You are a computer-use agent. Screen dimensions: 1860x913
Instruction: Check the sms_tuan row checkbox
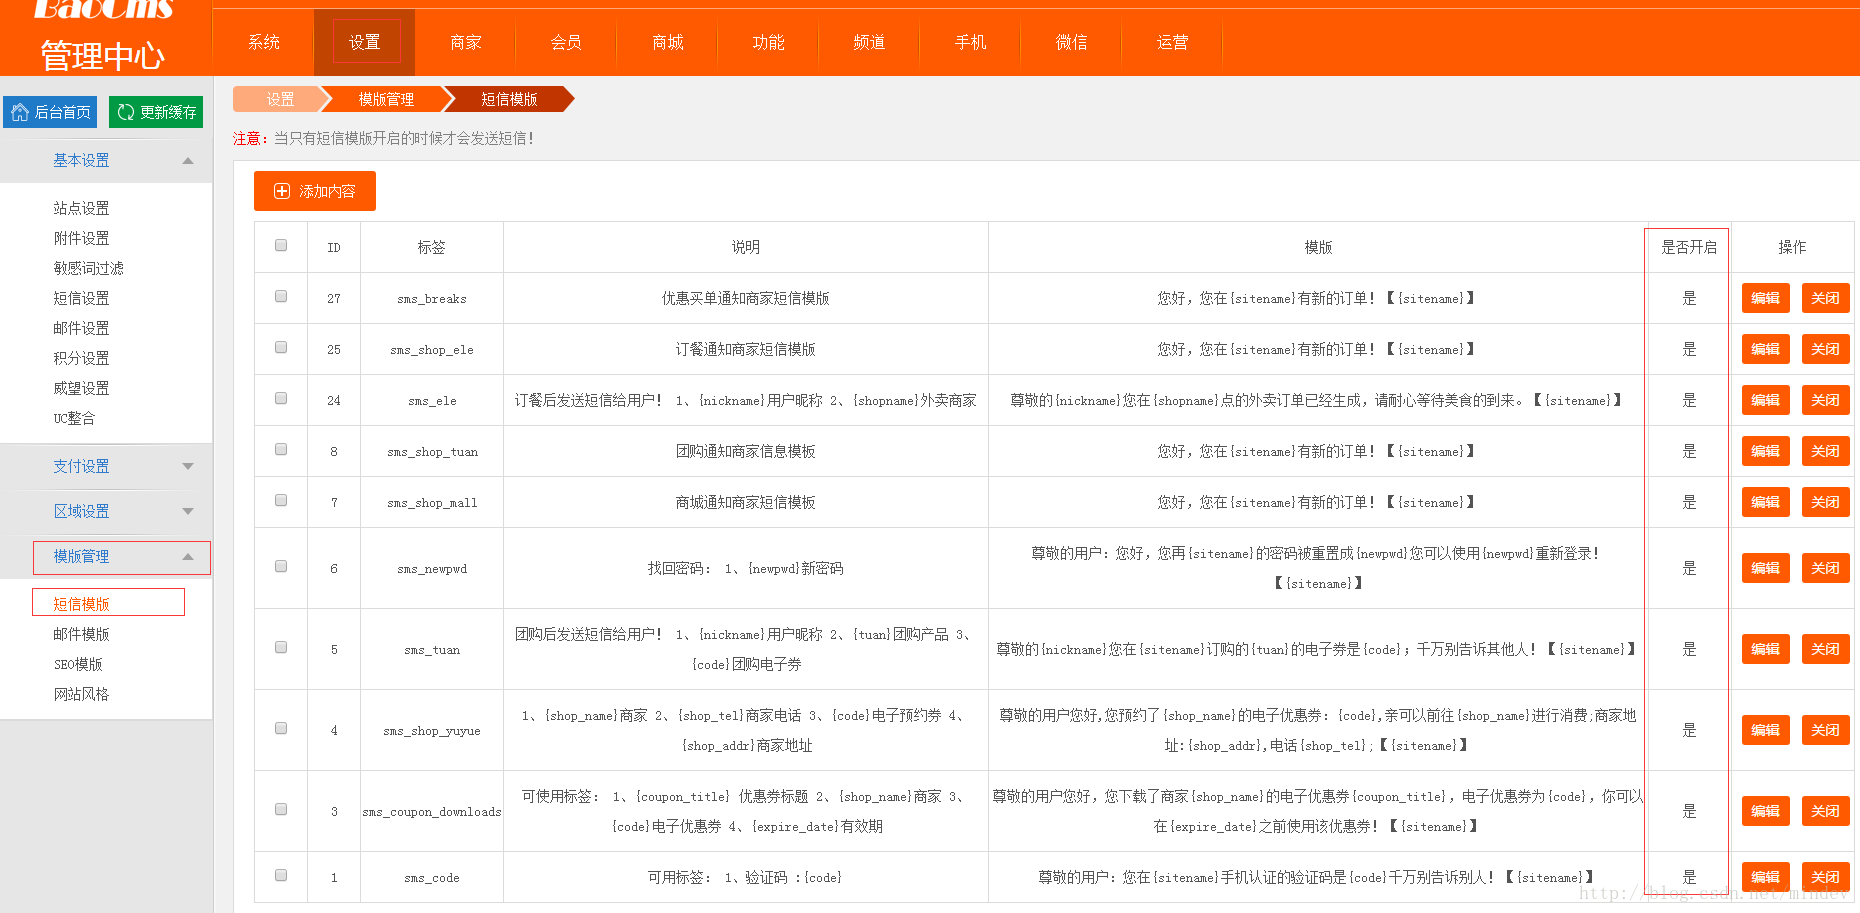coord(281,647)
